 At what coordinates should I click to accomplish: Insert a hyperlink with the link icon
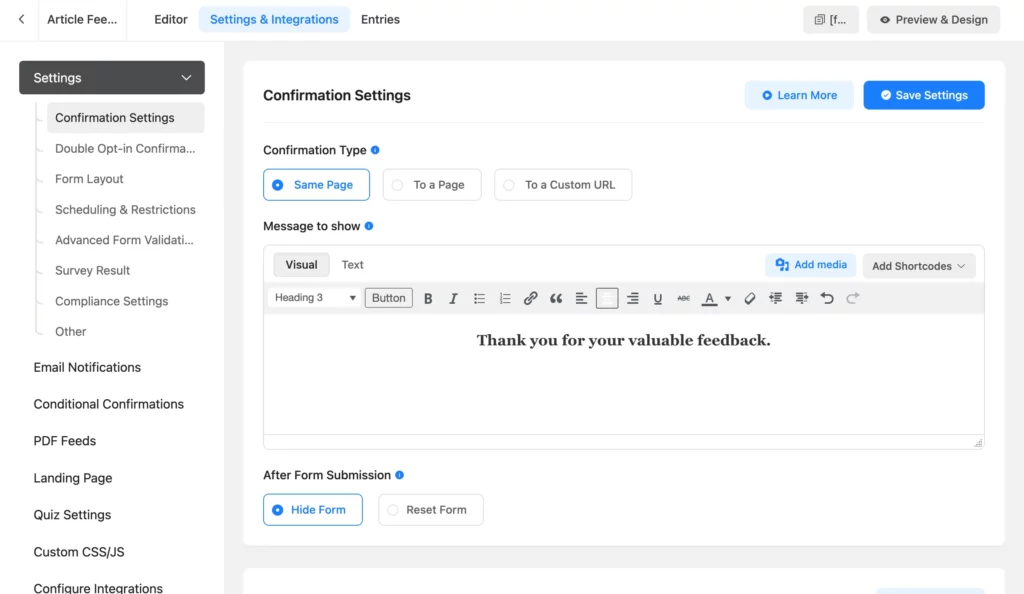(530, 298)
